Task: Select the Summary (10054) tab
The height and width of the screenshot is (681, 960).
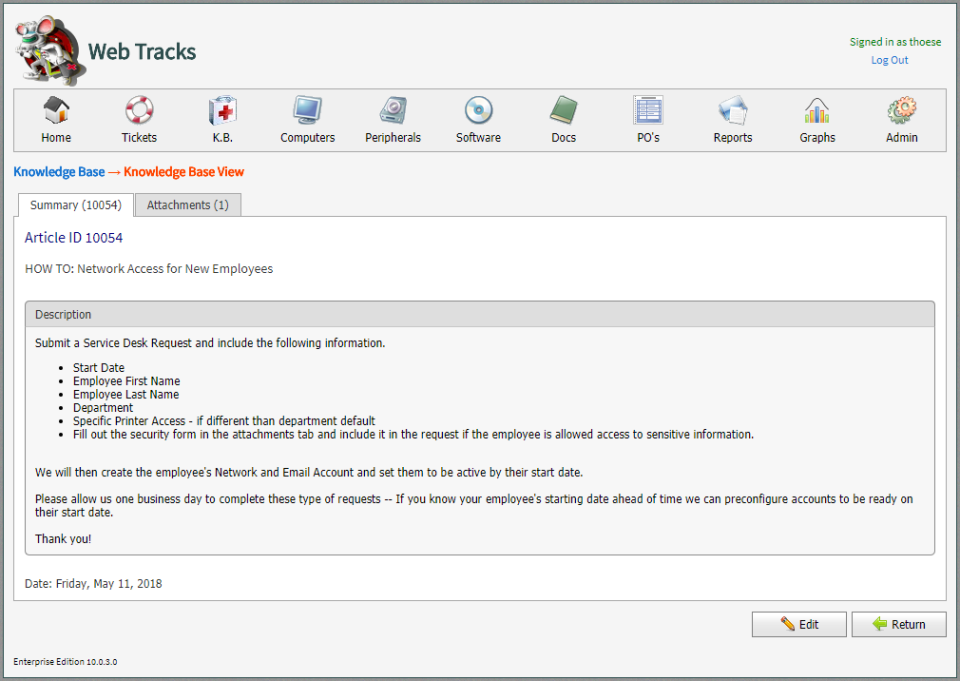Action: coord(75,204)
